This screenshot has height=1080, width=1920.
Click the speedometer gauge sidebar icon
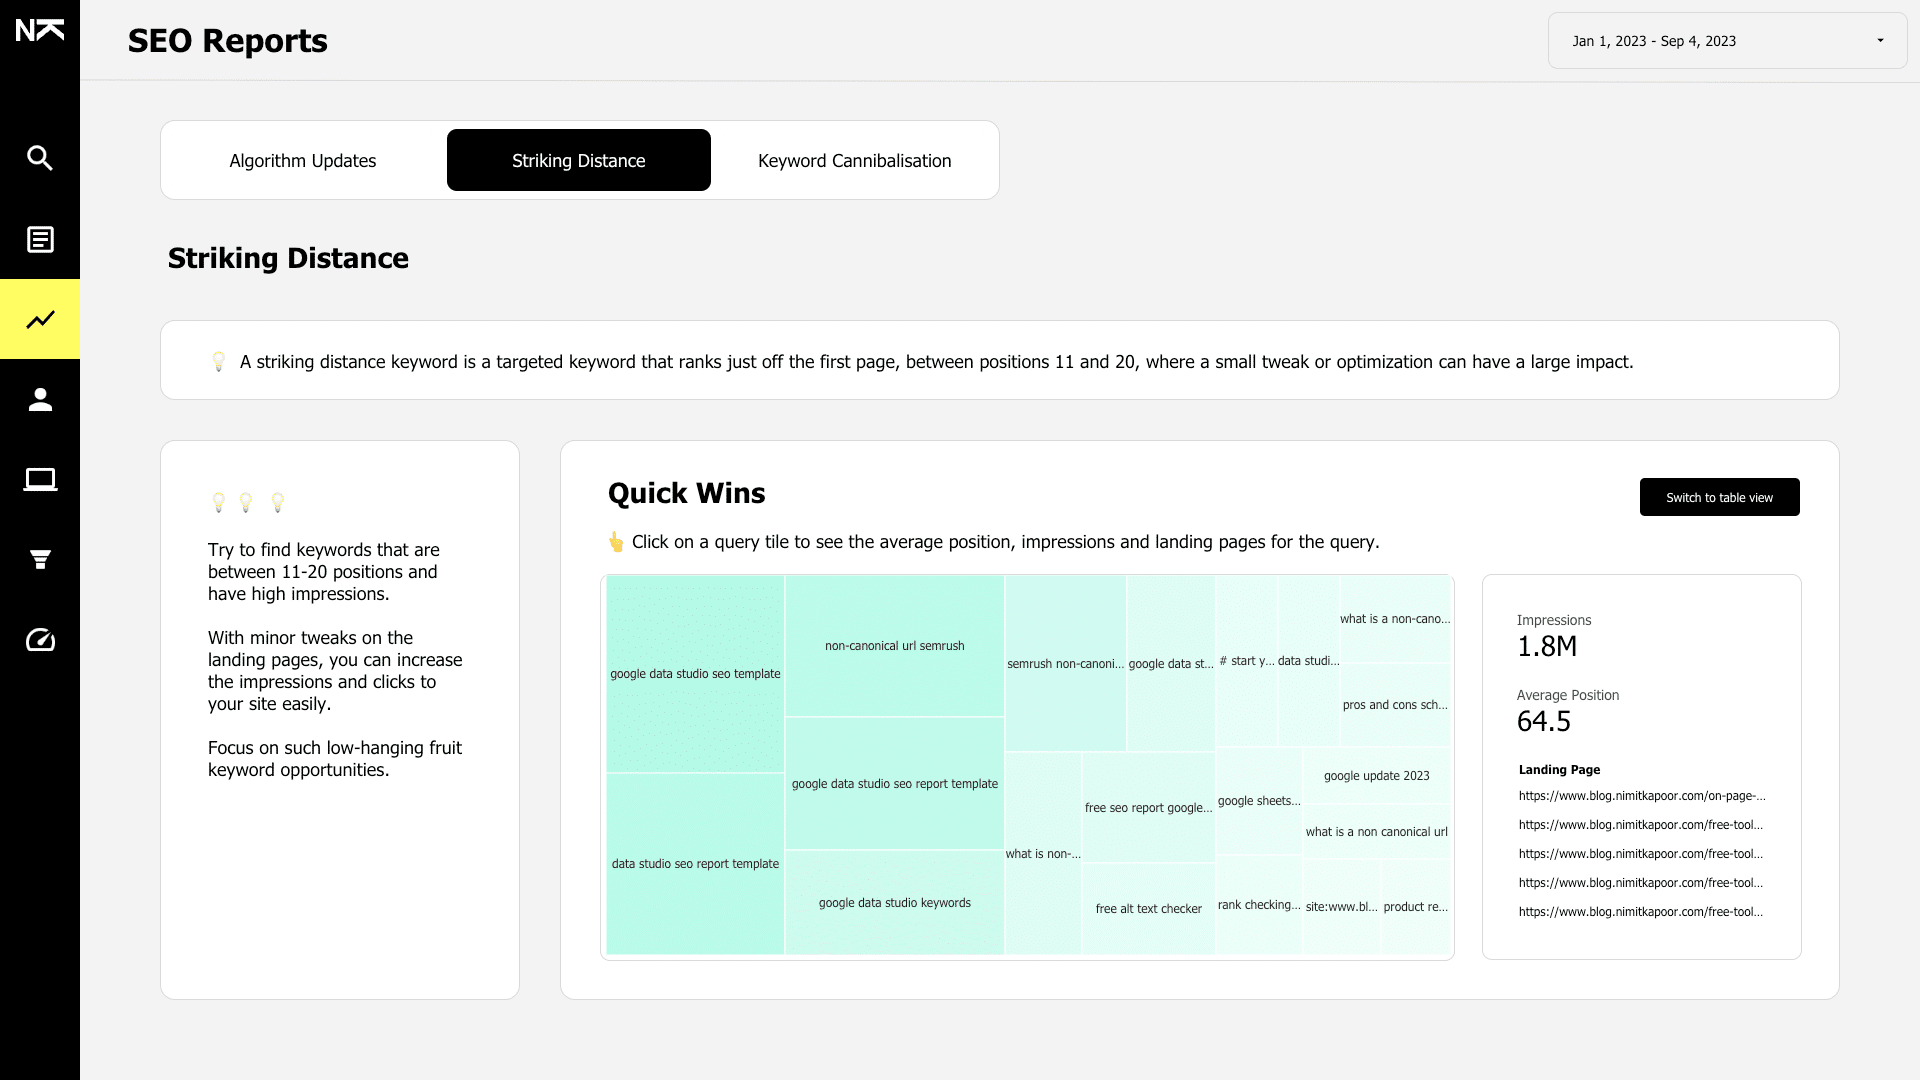40,640
